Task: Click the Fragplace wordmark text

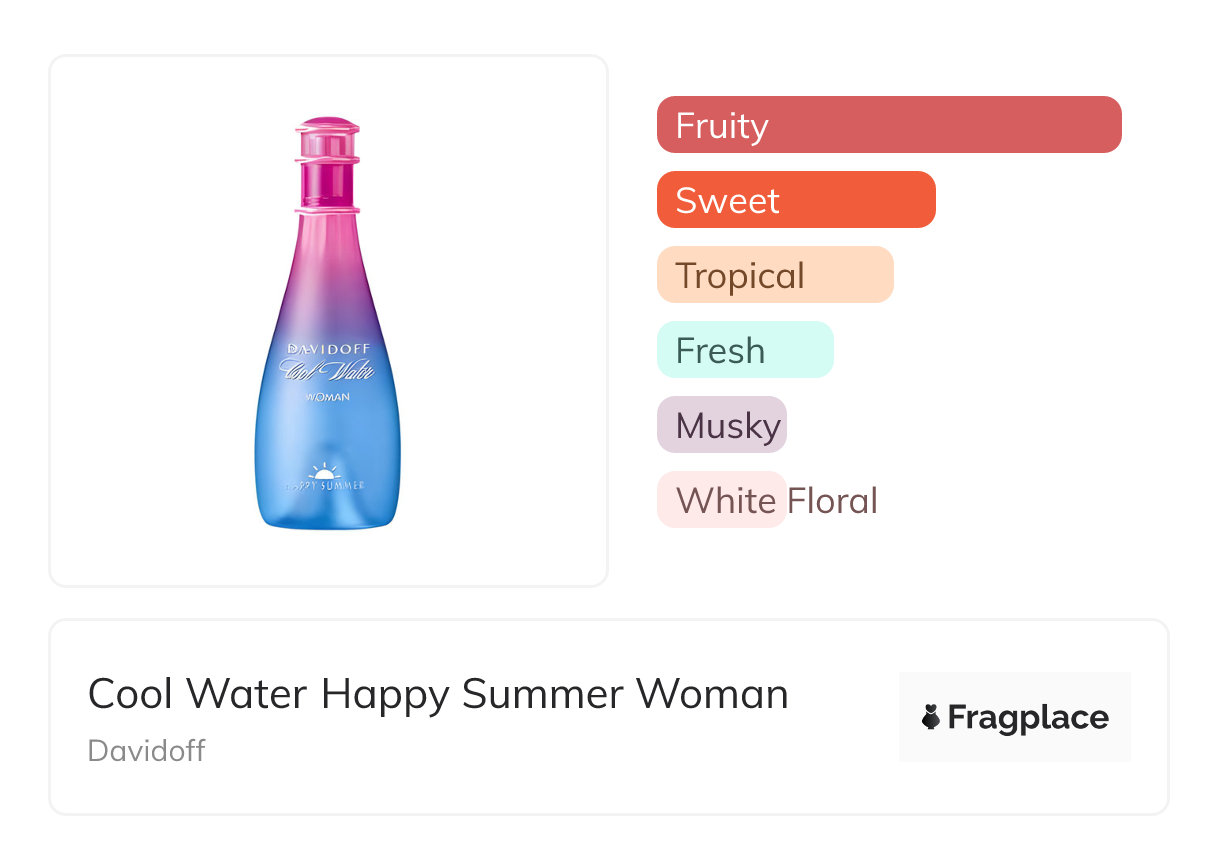Action: pyautogui.click(x=1028, y=717)
